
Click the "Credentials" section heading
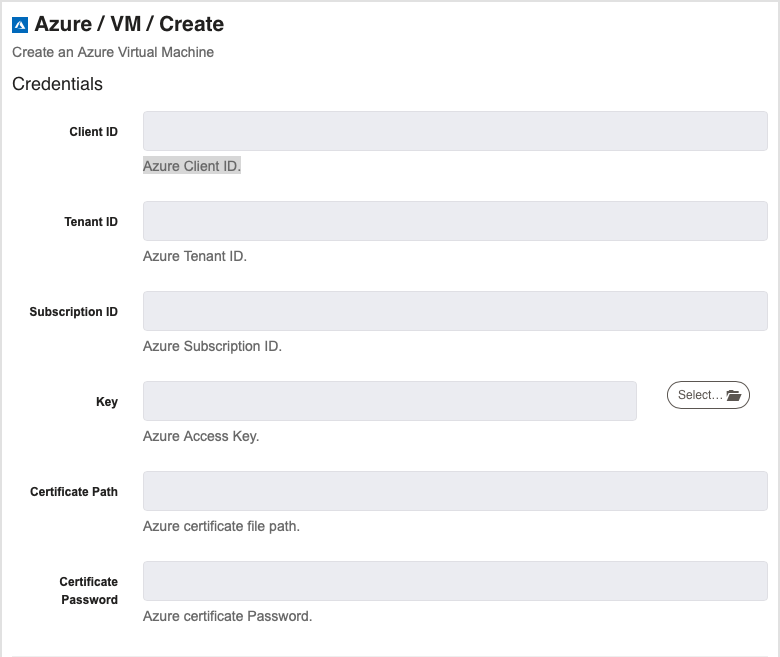[57, 84]
